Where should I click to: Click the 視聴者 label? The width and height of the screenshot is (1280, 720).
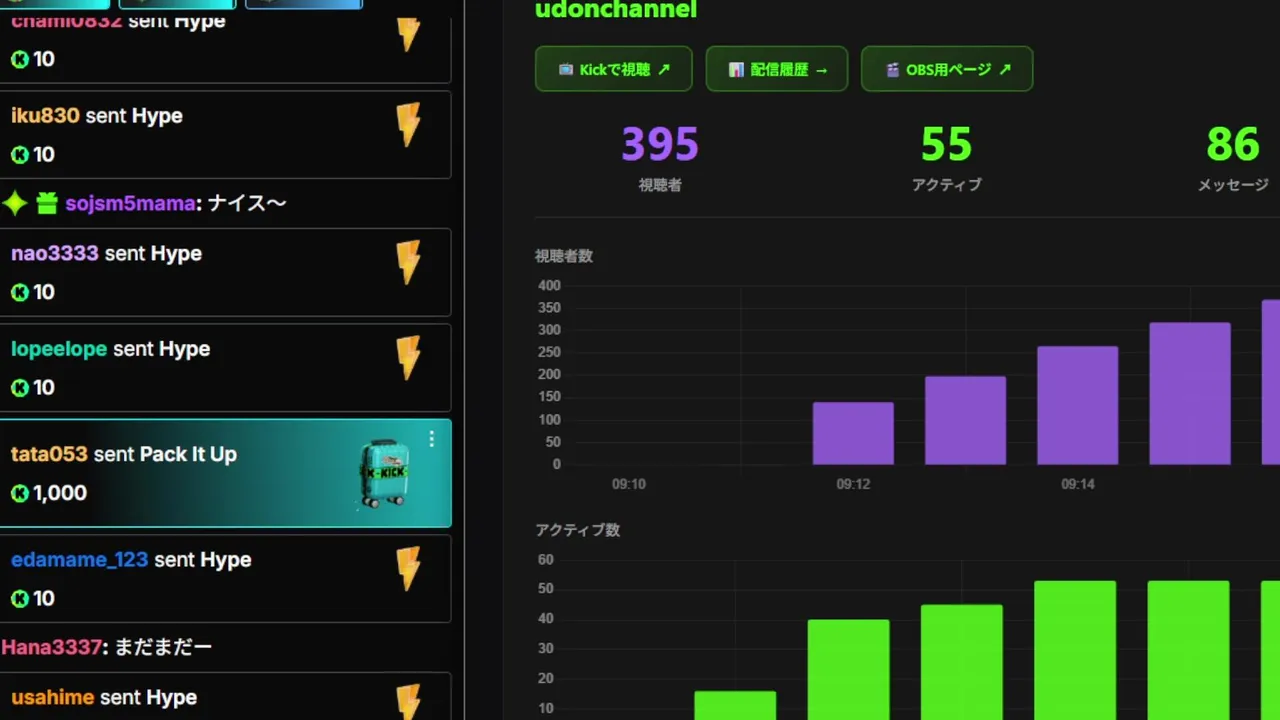point(660,185)
